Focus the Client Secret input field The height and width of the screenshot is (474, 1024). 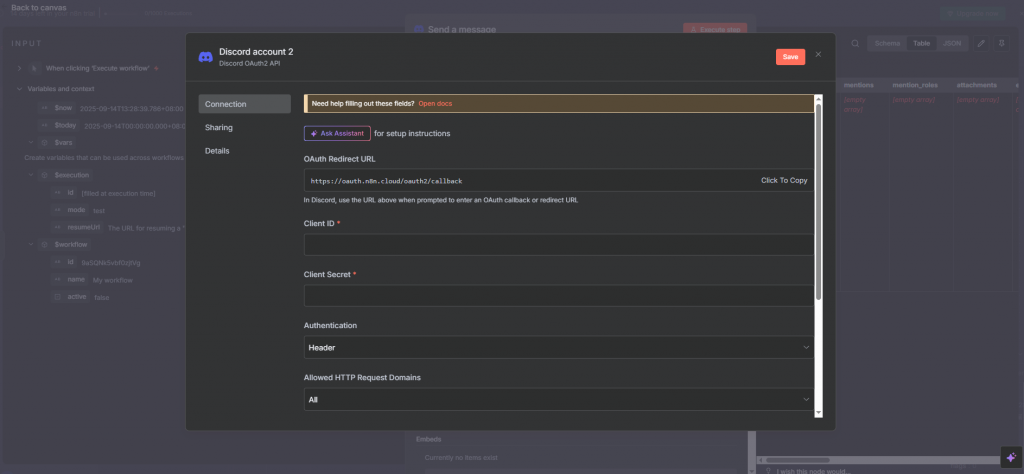click(x=559, y=296)
